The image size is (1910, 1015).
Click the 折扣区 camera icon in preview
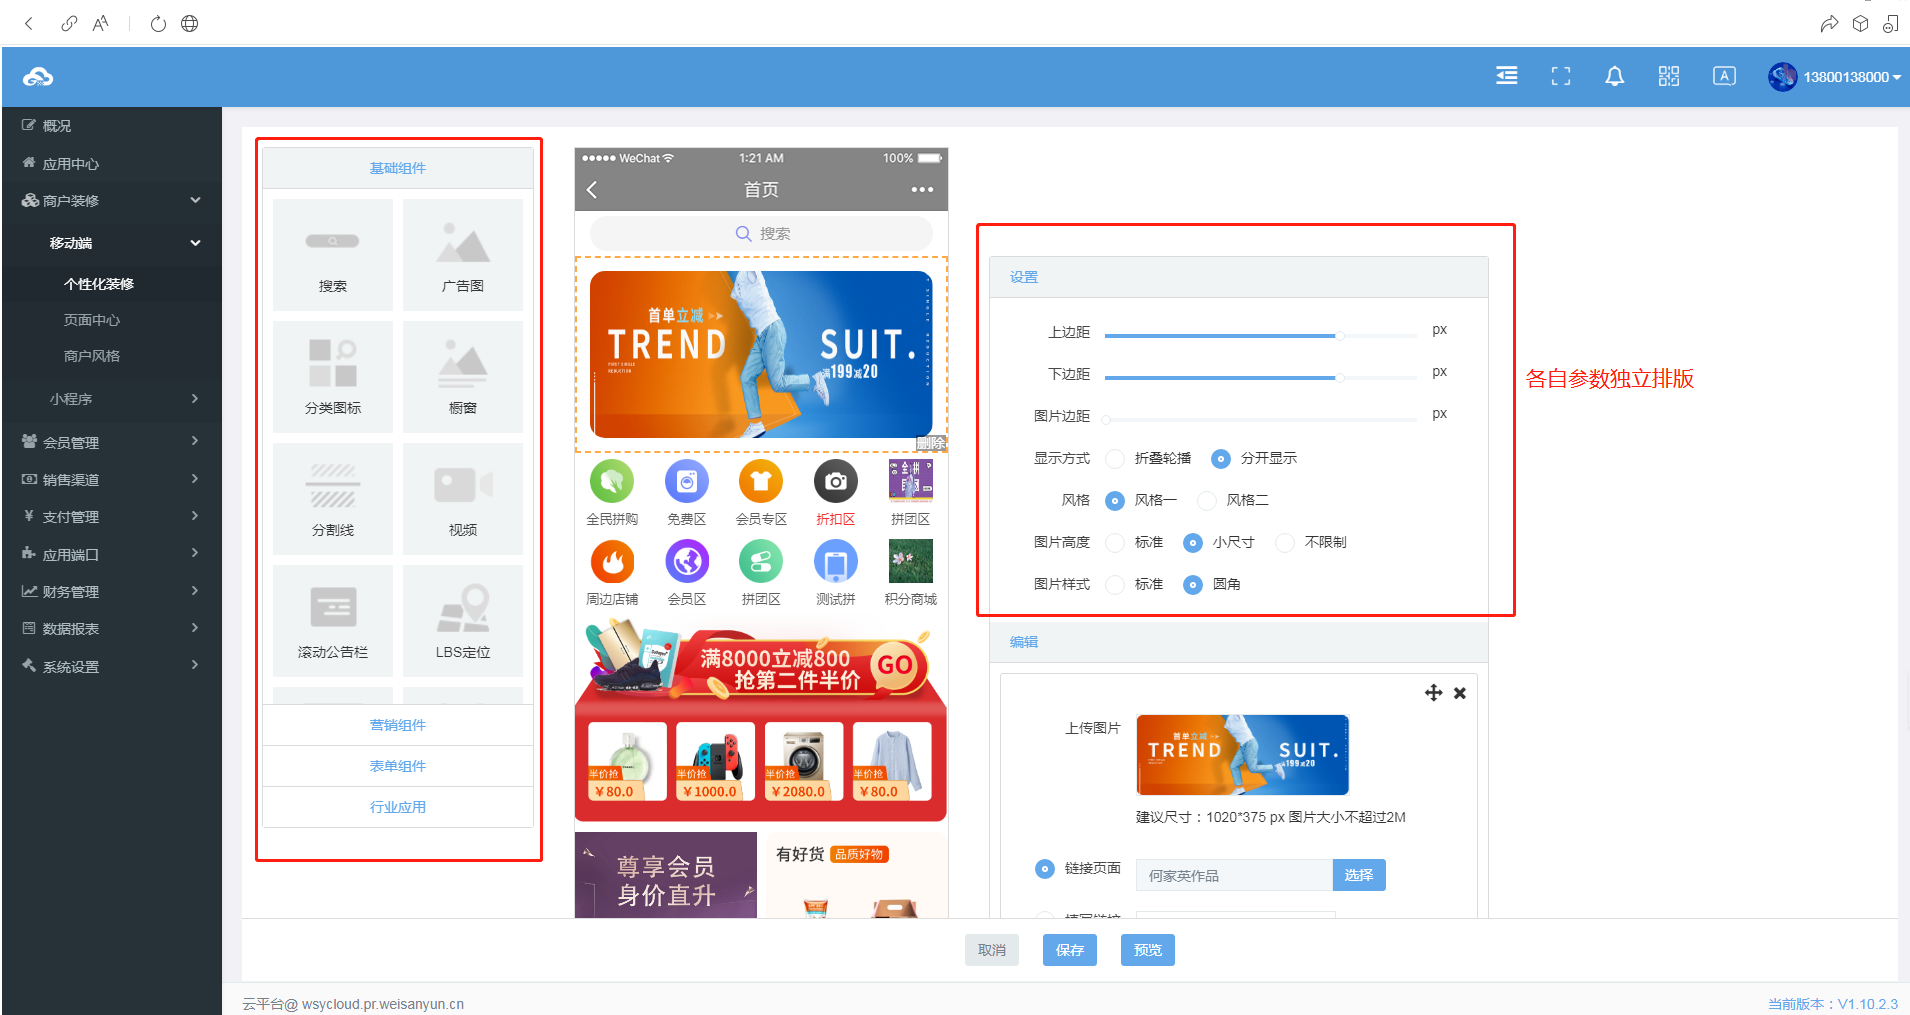pyautogui.click(x=836, y=481)
